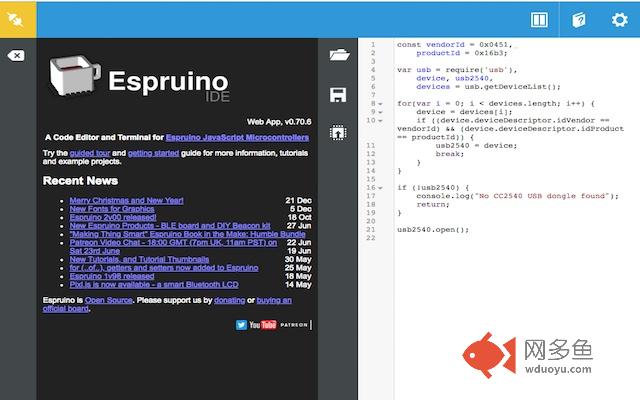Click the for loop code line
Screen dimensions: 640x400
point(496,104)
